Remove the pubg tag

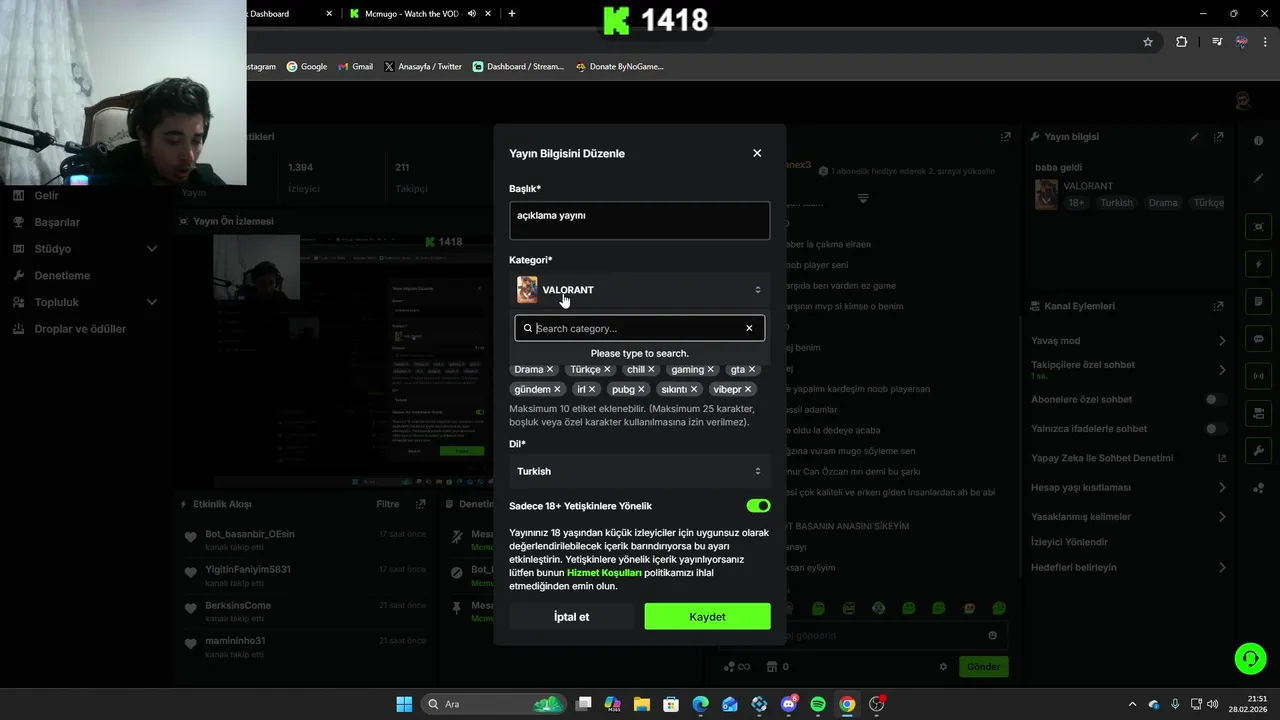point(641,389)
